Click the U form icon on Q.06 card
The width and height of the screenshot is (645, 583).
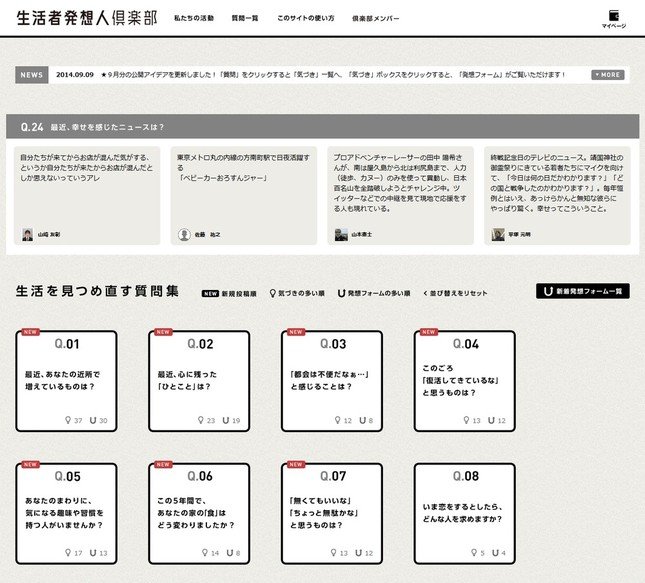click(230, 553)
